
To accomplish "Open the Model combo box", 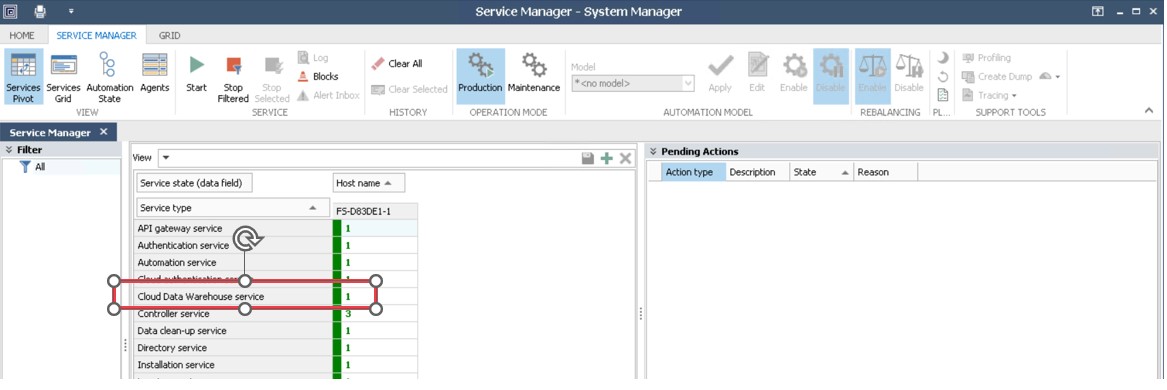I will pos(633,84).
